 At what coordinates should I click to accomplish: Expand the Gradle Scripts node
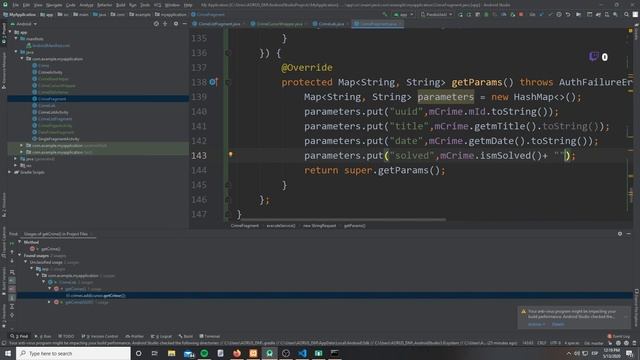(10, 172)
